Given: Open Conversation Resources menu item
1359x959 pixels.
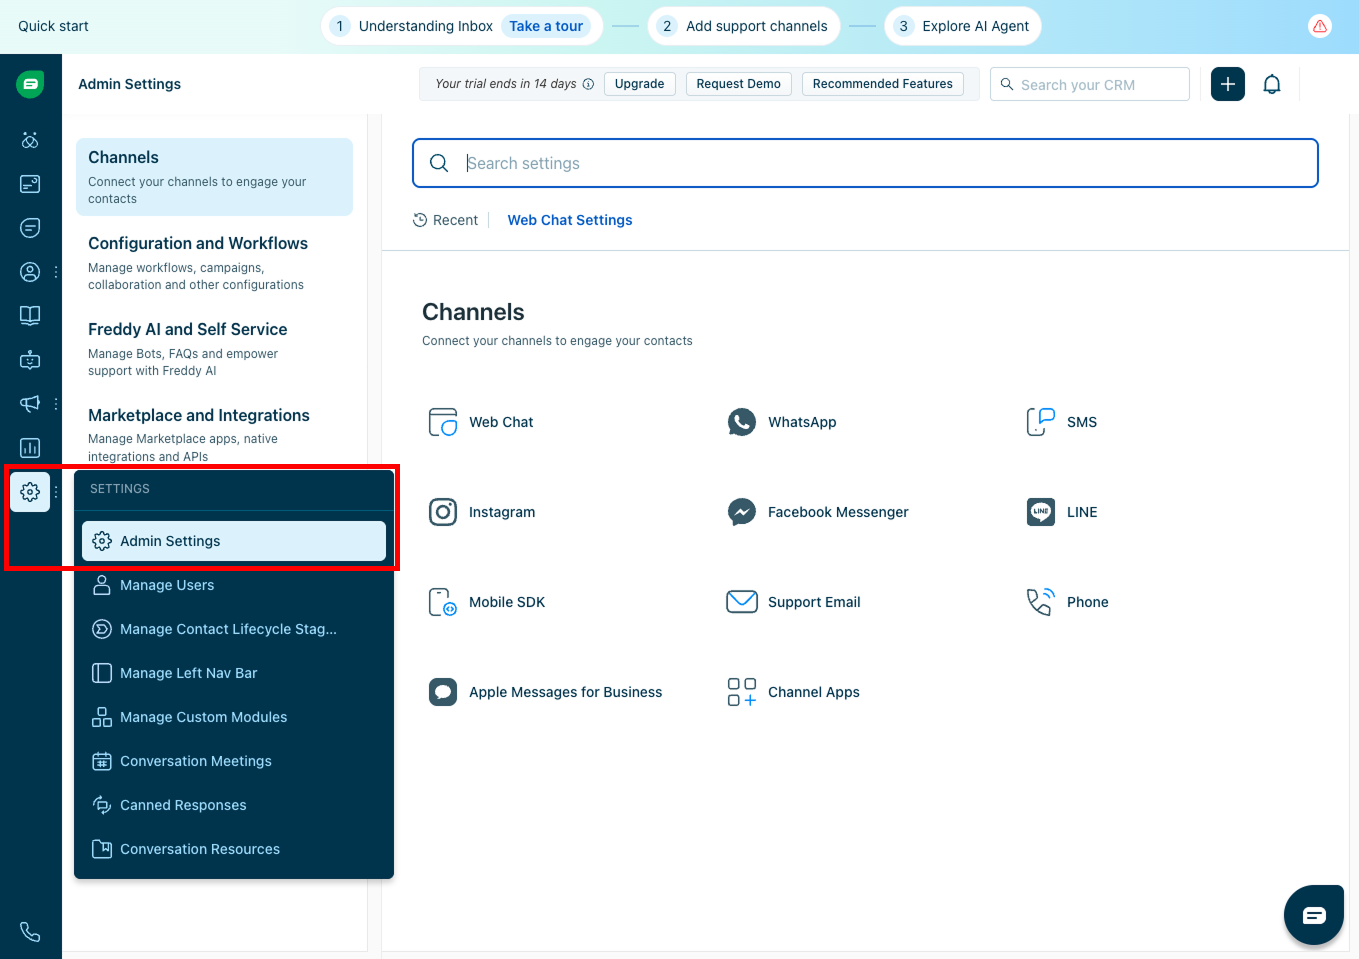Looking at the screenshot, I should [234, 849].
